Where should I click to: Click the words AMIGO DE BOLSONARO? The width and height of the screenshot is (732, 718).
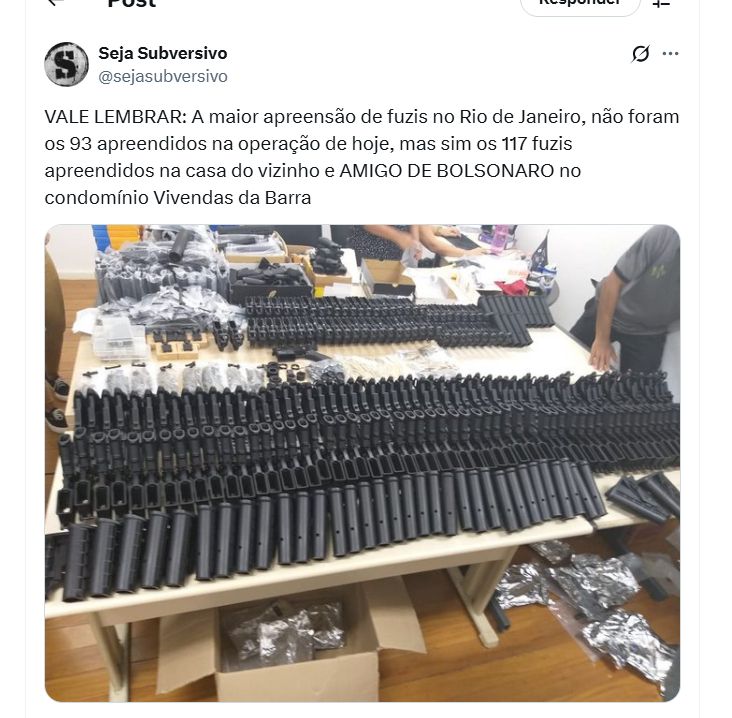(x=447, y=171)
